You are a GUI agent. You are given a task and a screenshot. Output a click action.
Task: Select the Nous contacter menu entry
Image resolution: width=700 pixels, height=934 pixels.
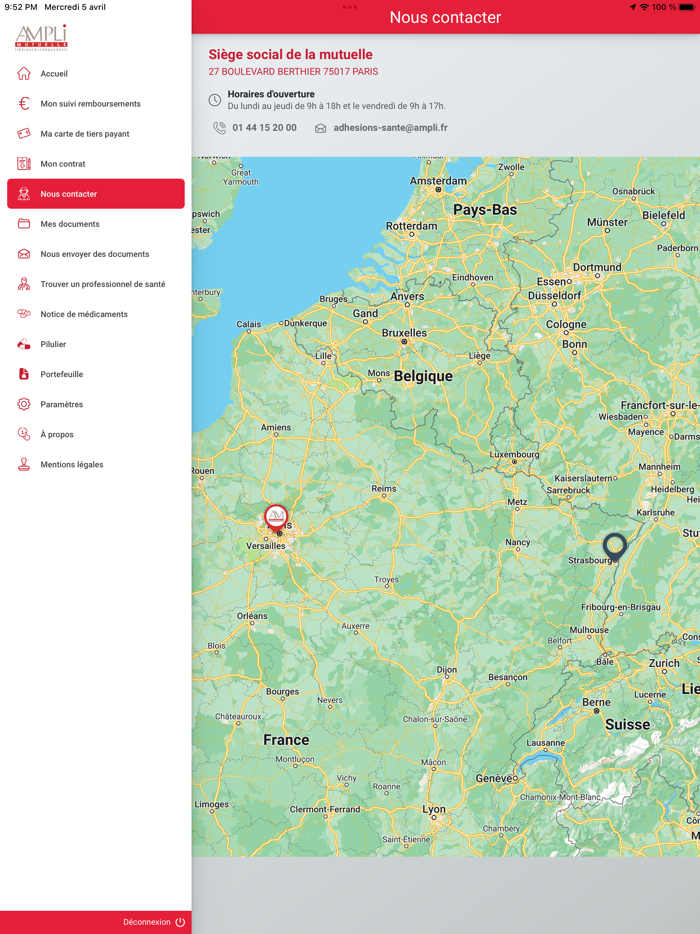pos(96,194)
